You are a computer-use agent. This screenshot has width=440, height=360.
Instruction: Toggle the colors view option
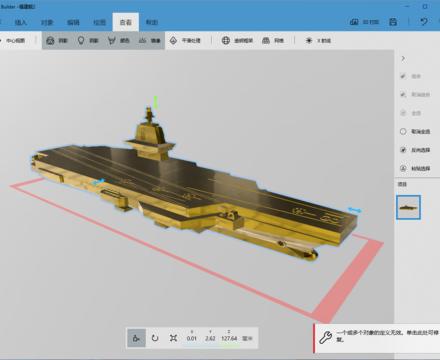118,40
